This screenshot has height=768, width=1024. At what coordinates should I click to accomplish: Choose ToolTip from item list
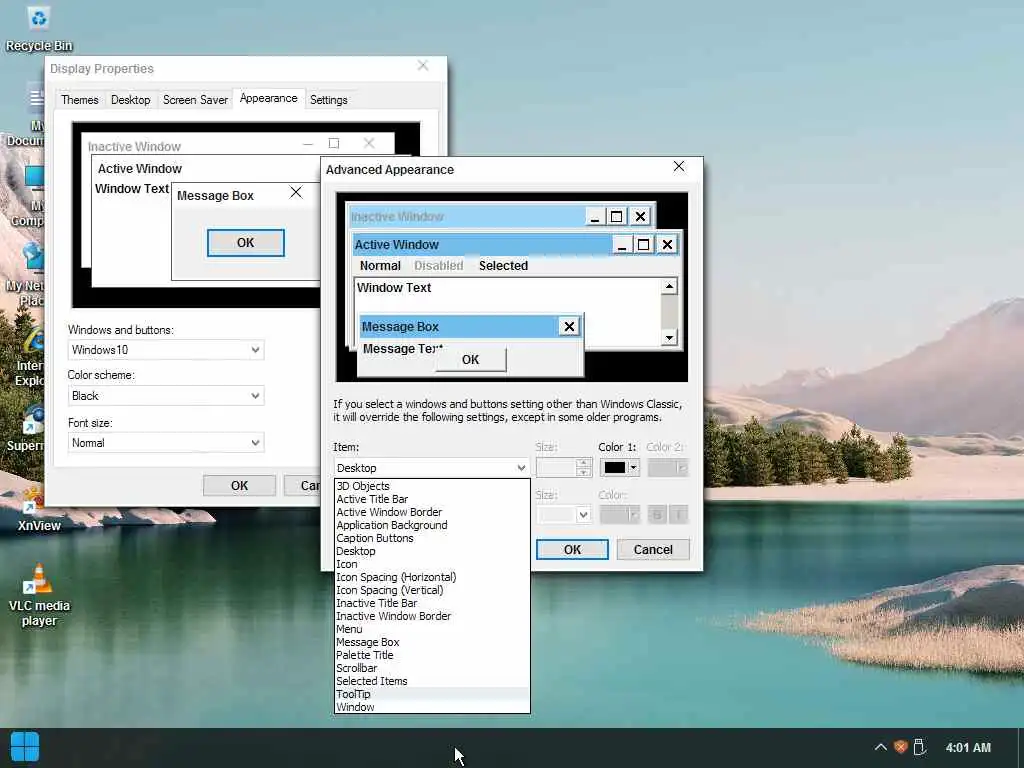(x=432, y=694)
